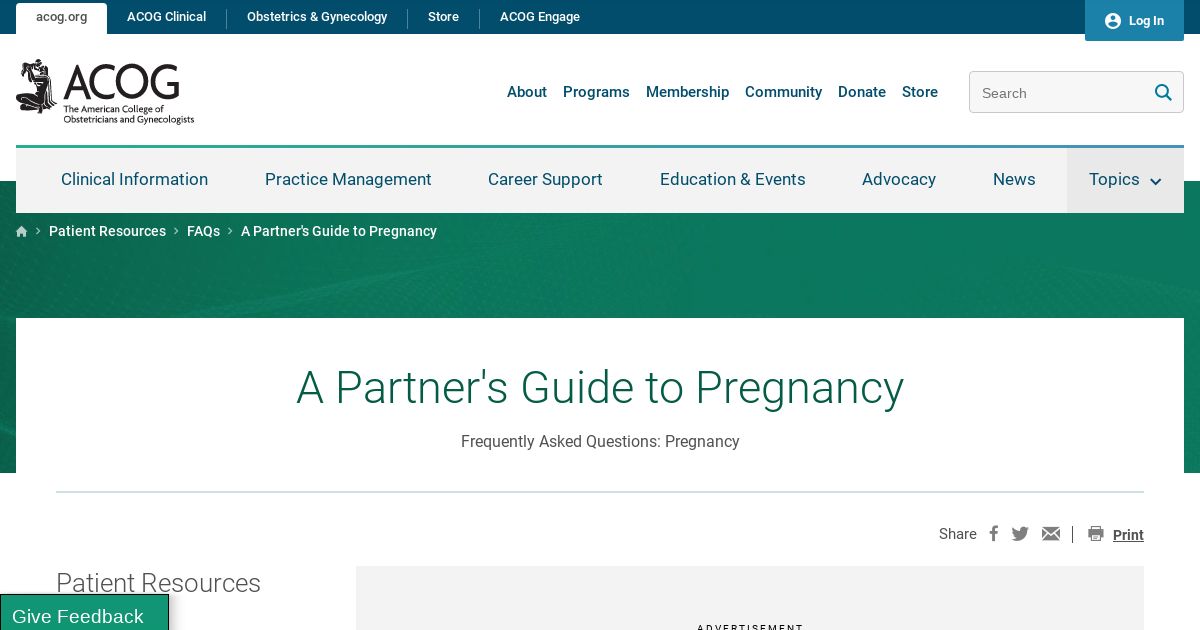Click the printer icon
1200x630 pixels.
[x=1096, y=534]
